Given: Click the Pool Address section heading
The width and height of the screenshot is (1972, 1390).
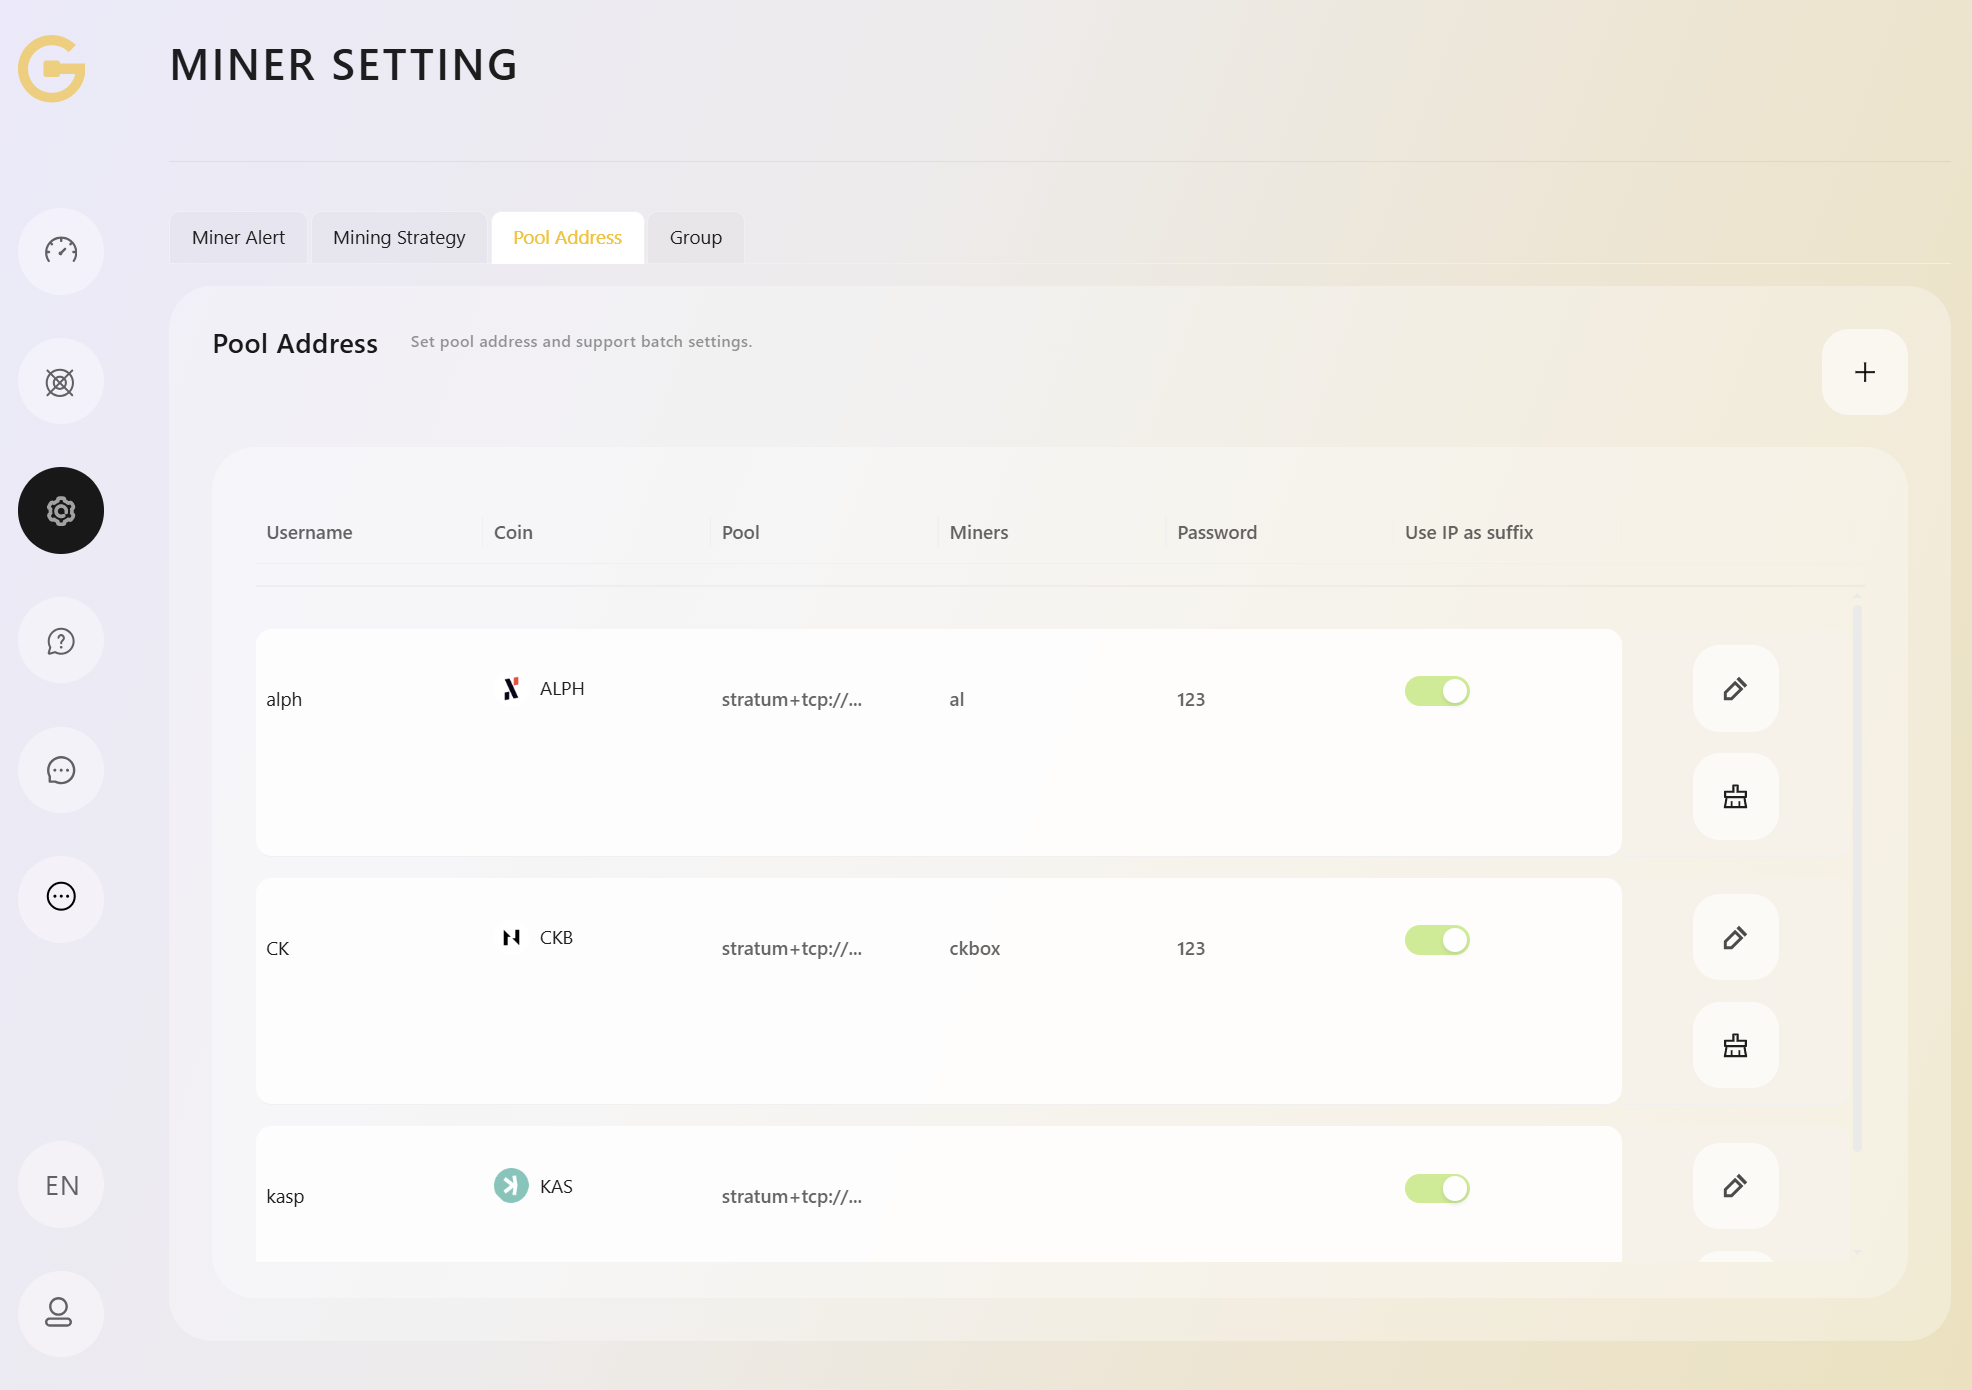Looking at the screenshot, I should [x=295, y=343].
